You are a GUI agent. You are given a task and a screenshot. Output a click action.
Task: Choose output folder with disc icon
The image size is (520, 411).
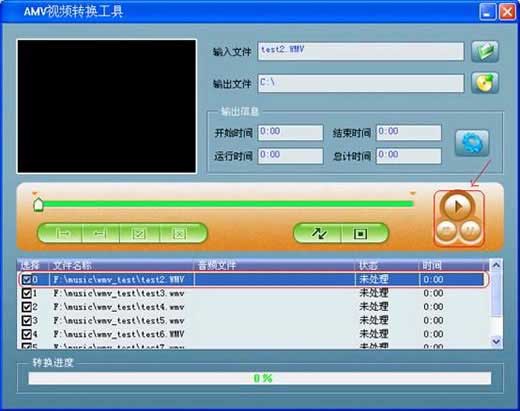[485, 83]
